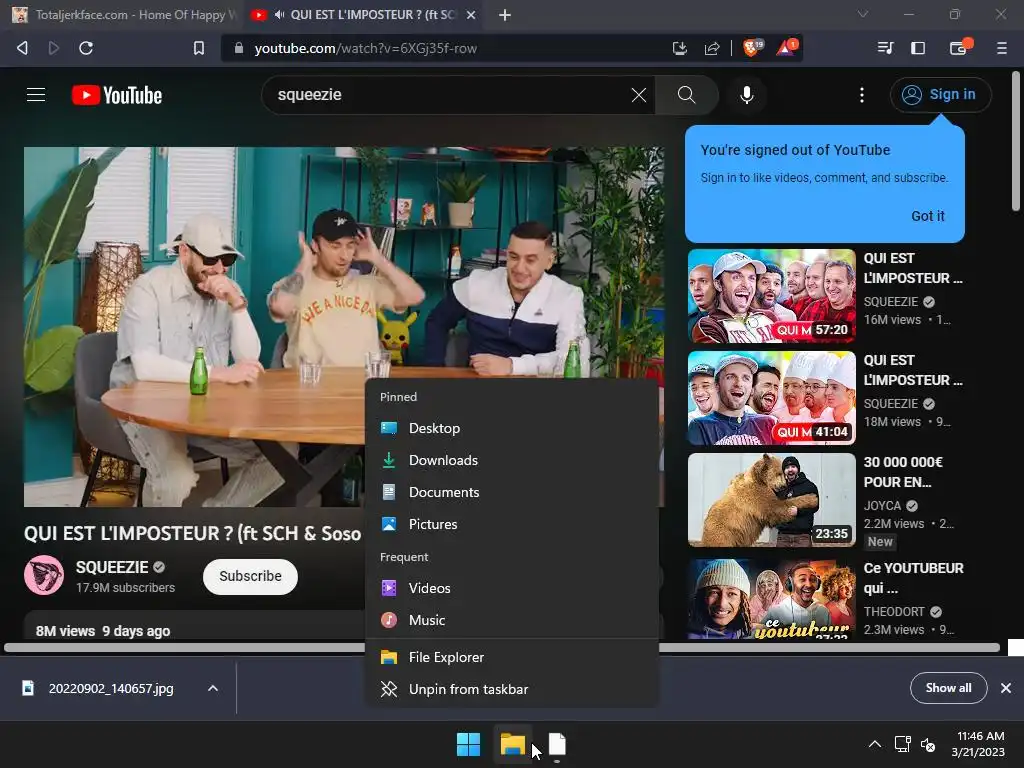Go back with the browser back arrow
This screenshot has width=1024, height=768.
(x=22, y=48)
